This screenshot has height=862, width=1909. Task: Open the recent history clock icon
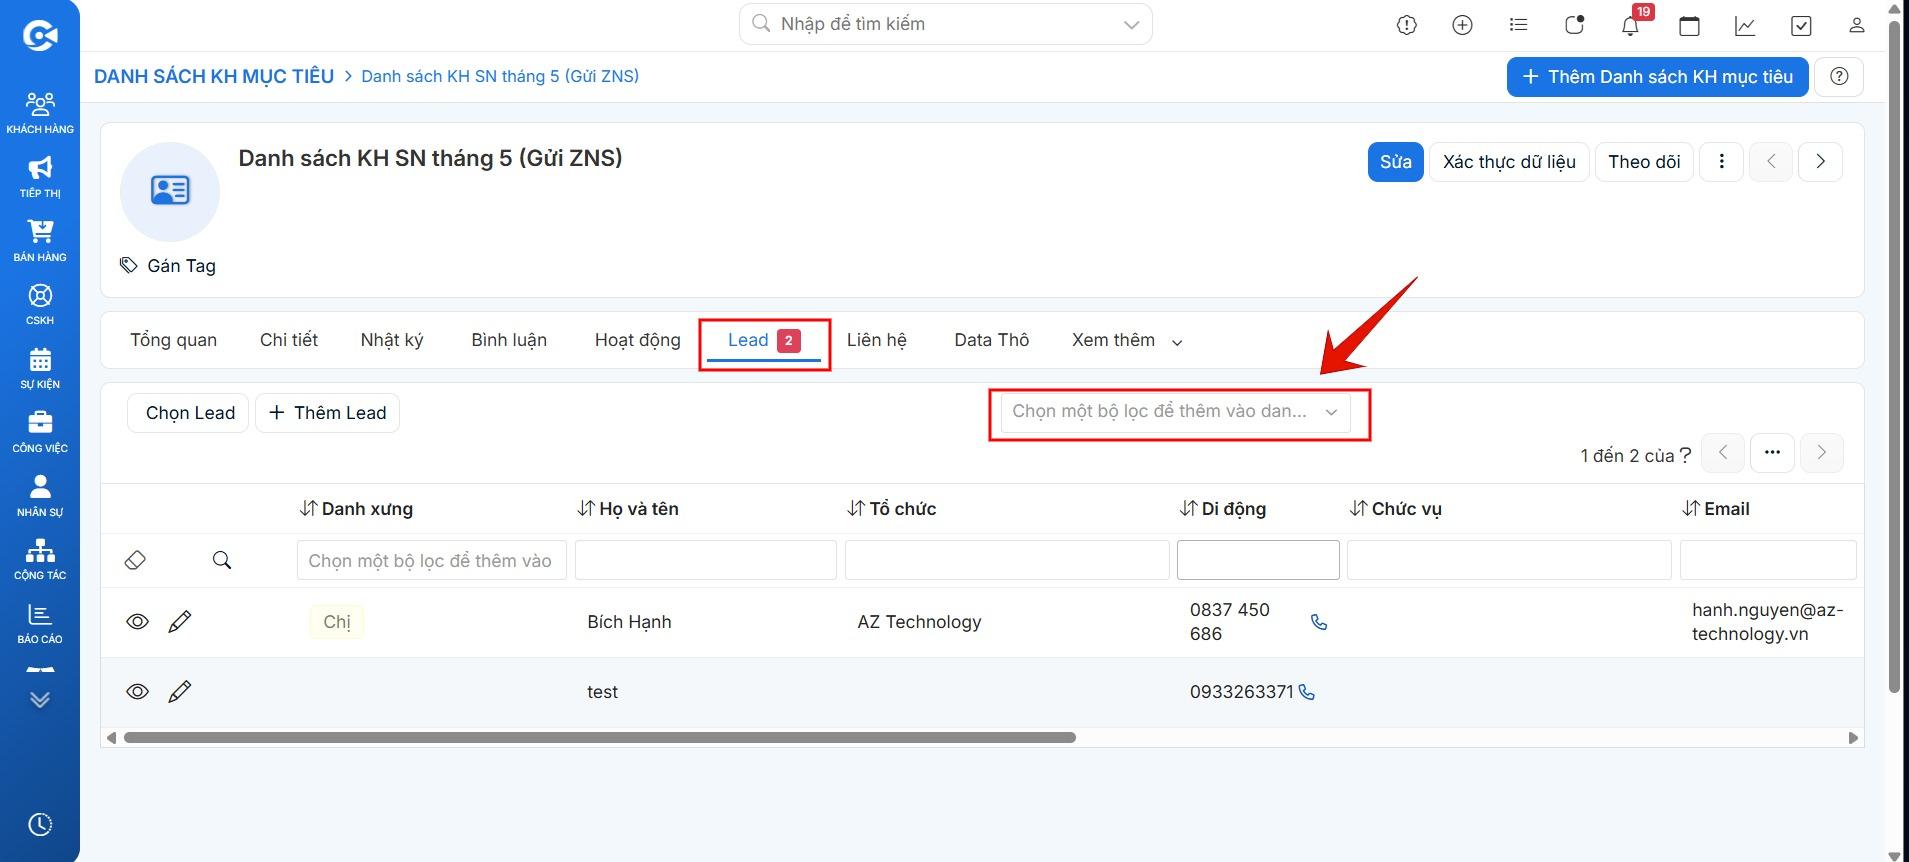tap(40, 824)
